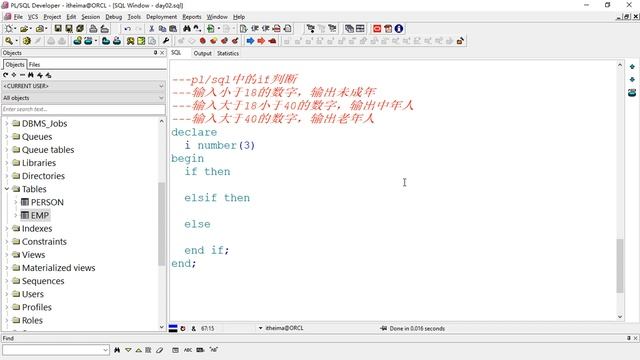This screenshot has width=640, height=360.
Task: Click the Open file folder icon
Action: (x=24, y=29)
